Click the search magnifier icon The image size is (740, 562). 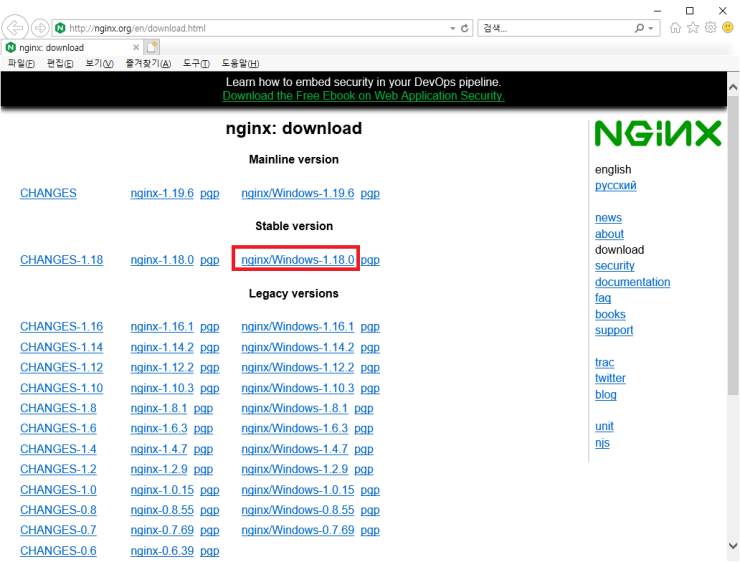(x=640, y=28)
